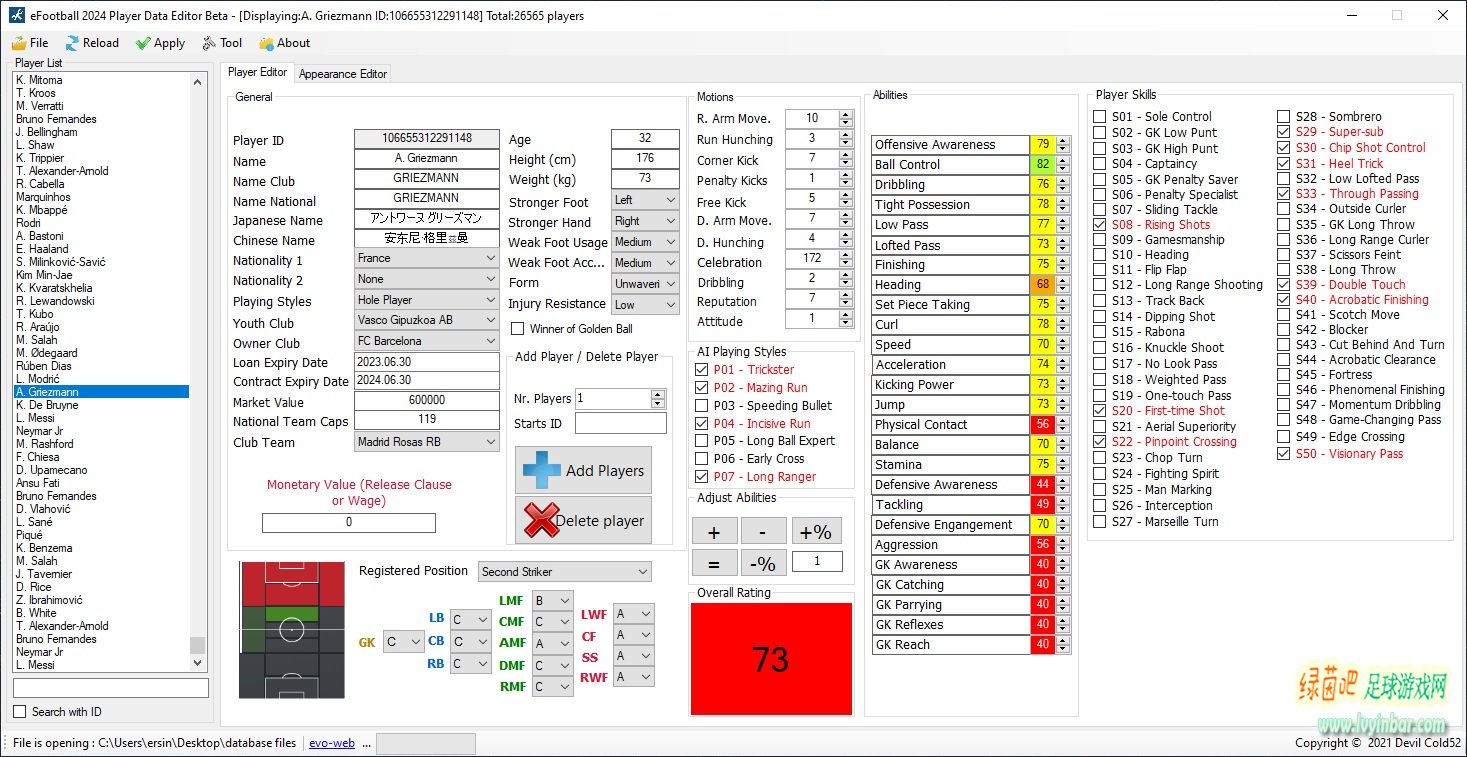Open the AMF position rating dropdown
1467x757 pixels.
(x=553, y=644)
